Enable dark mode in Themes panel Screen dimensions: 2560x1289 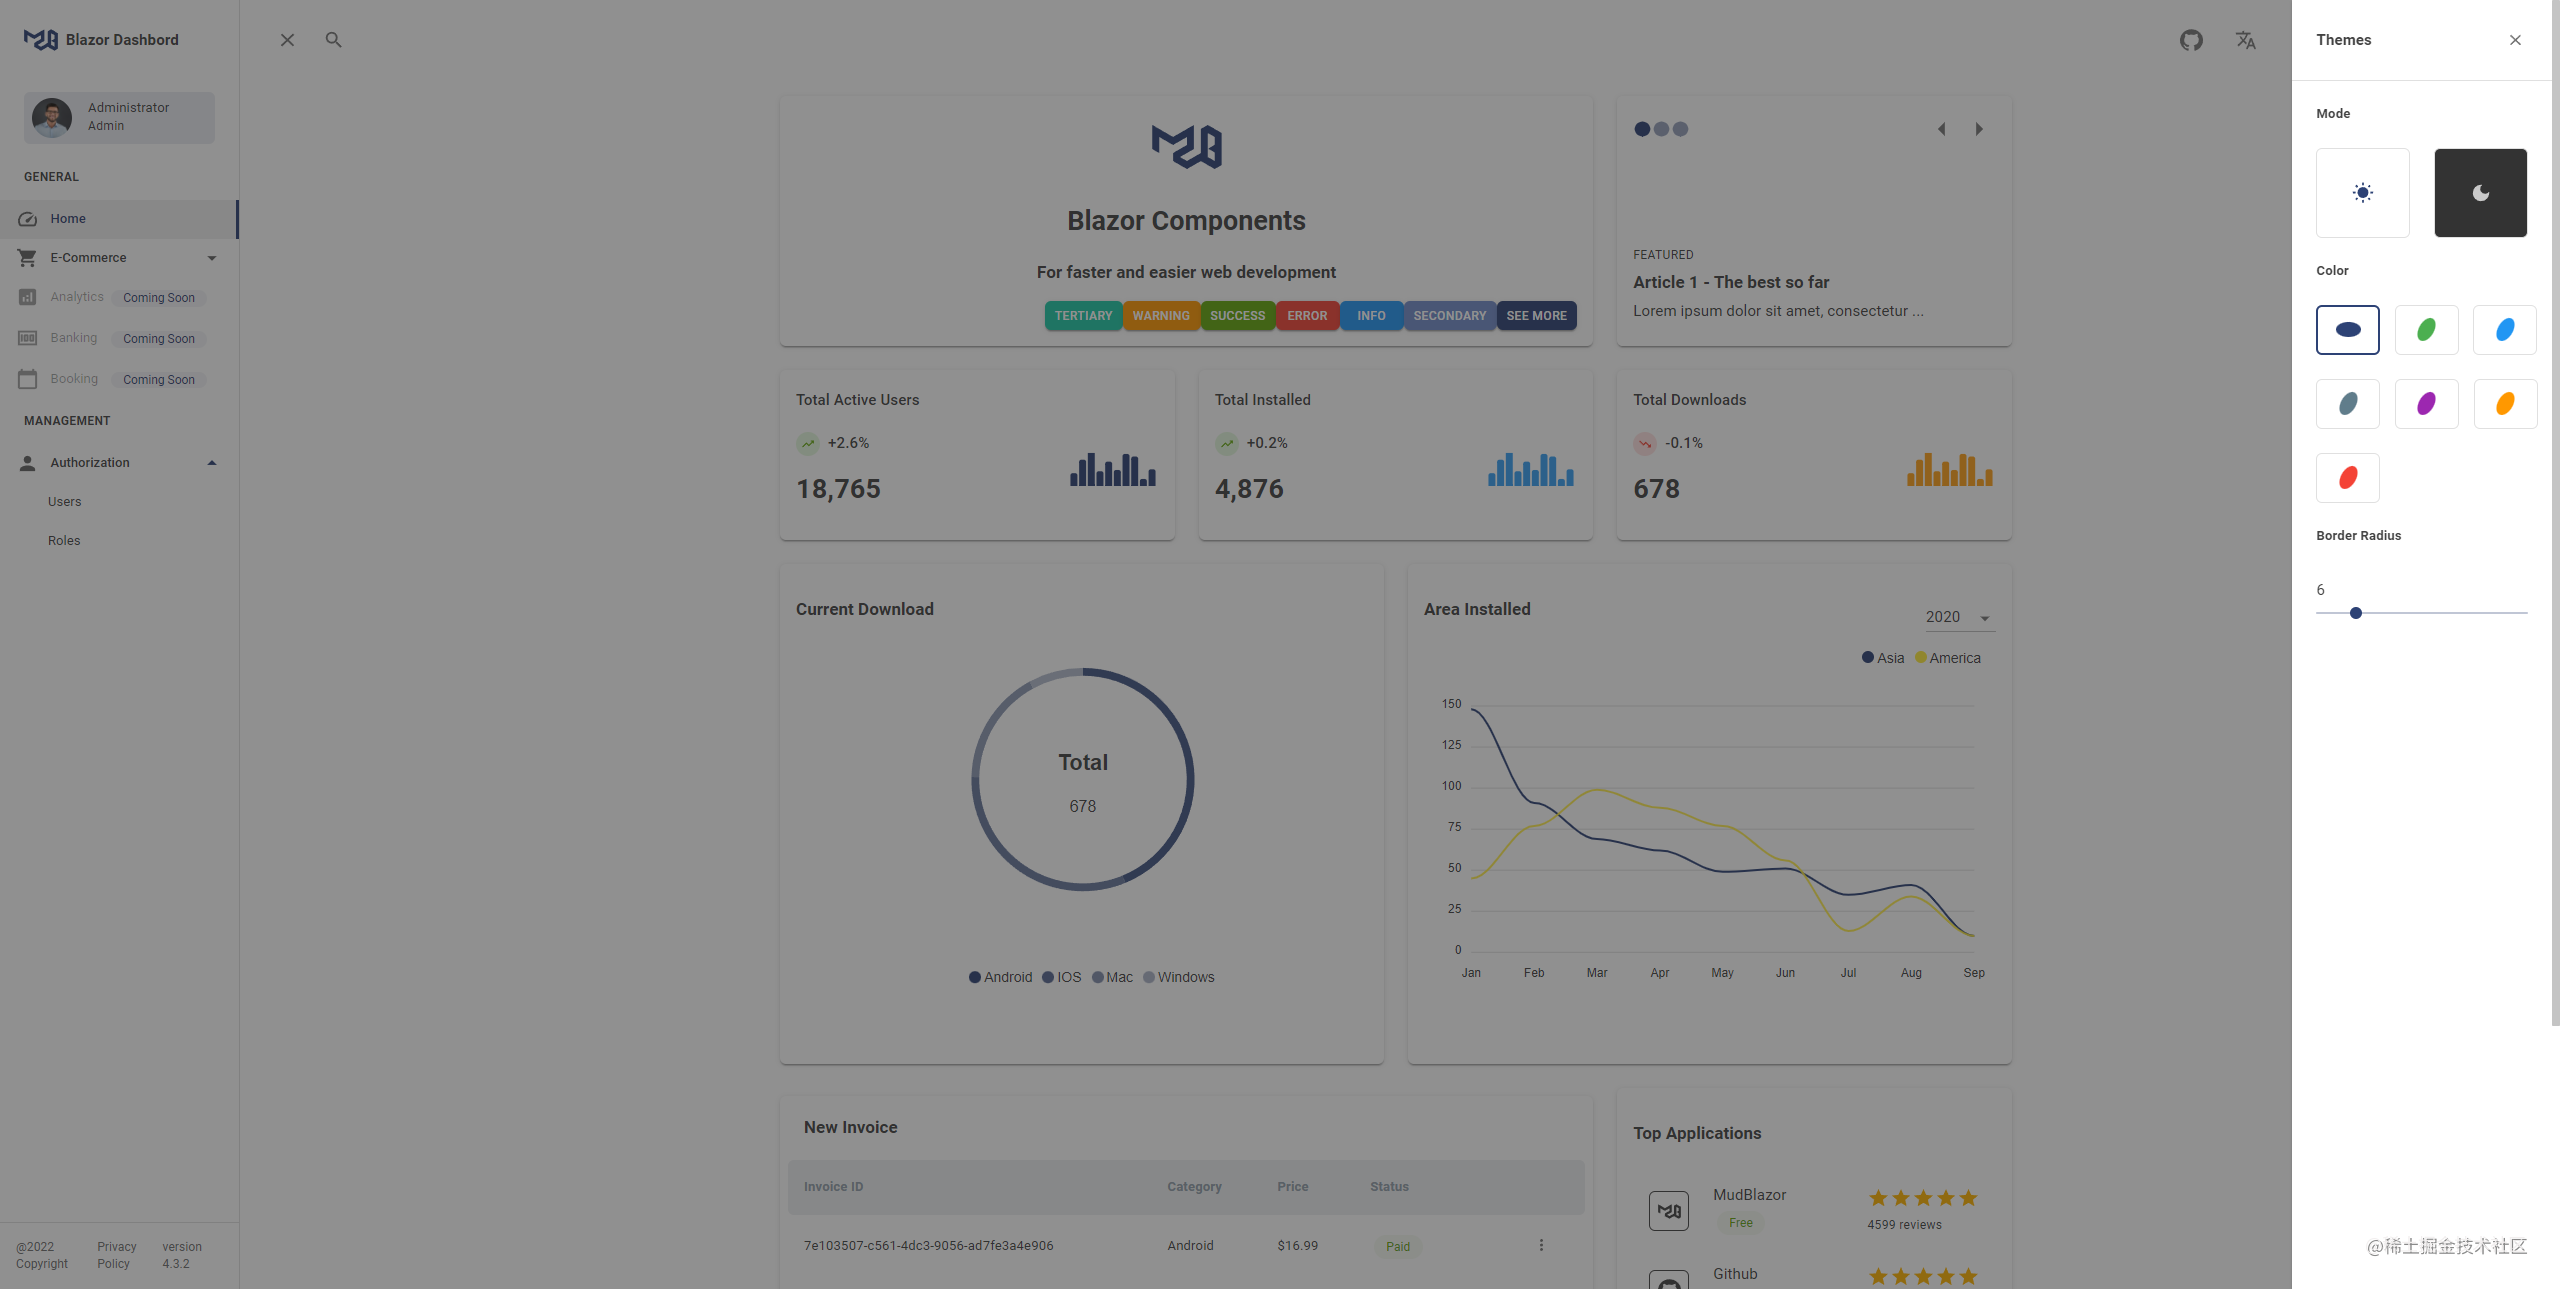click(2480, 193)
